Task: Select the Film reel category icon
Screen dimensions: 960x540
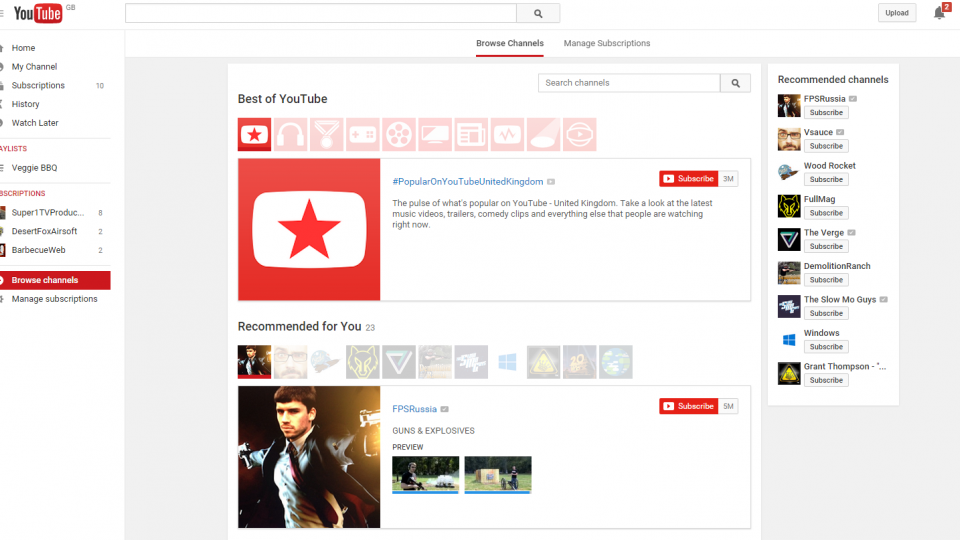Action: tap(399, 134)
